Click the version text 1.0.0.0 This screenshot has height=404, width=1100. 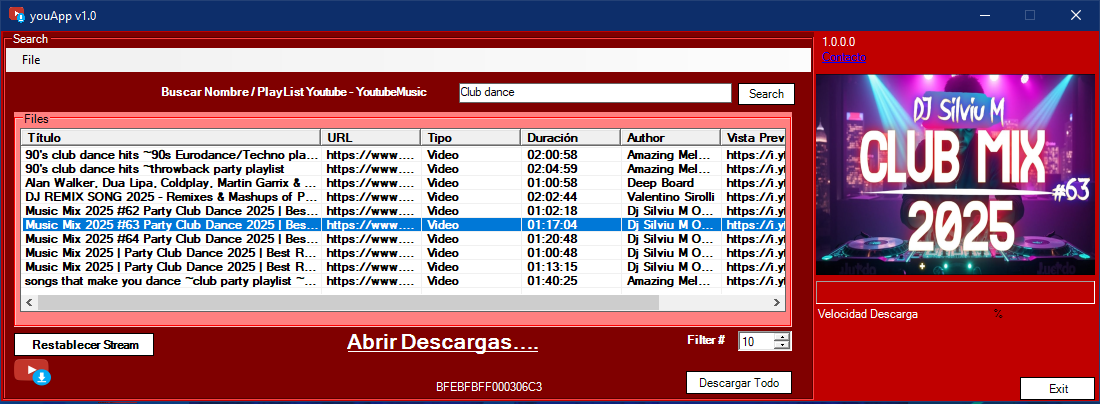click(x=838, y=42)
